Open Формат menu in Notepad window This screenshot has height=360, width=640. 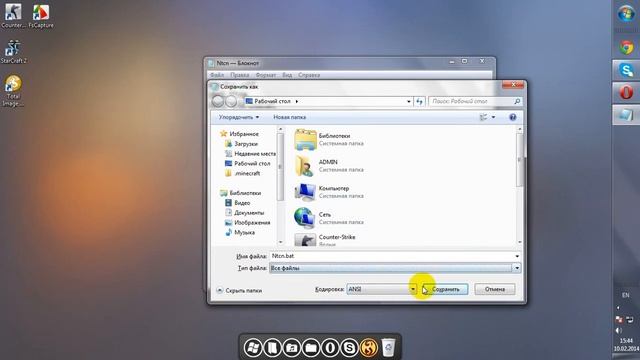coord(266,75)
